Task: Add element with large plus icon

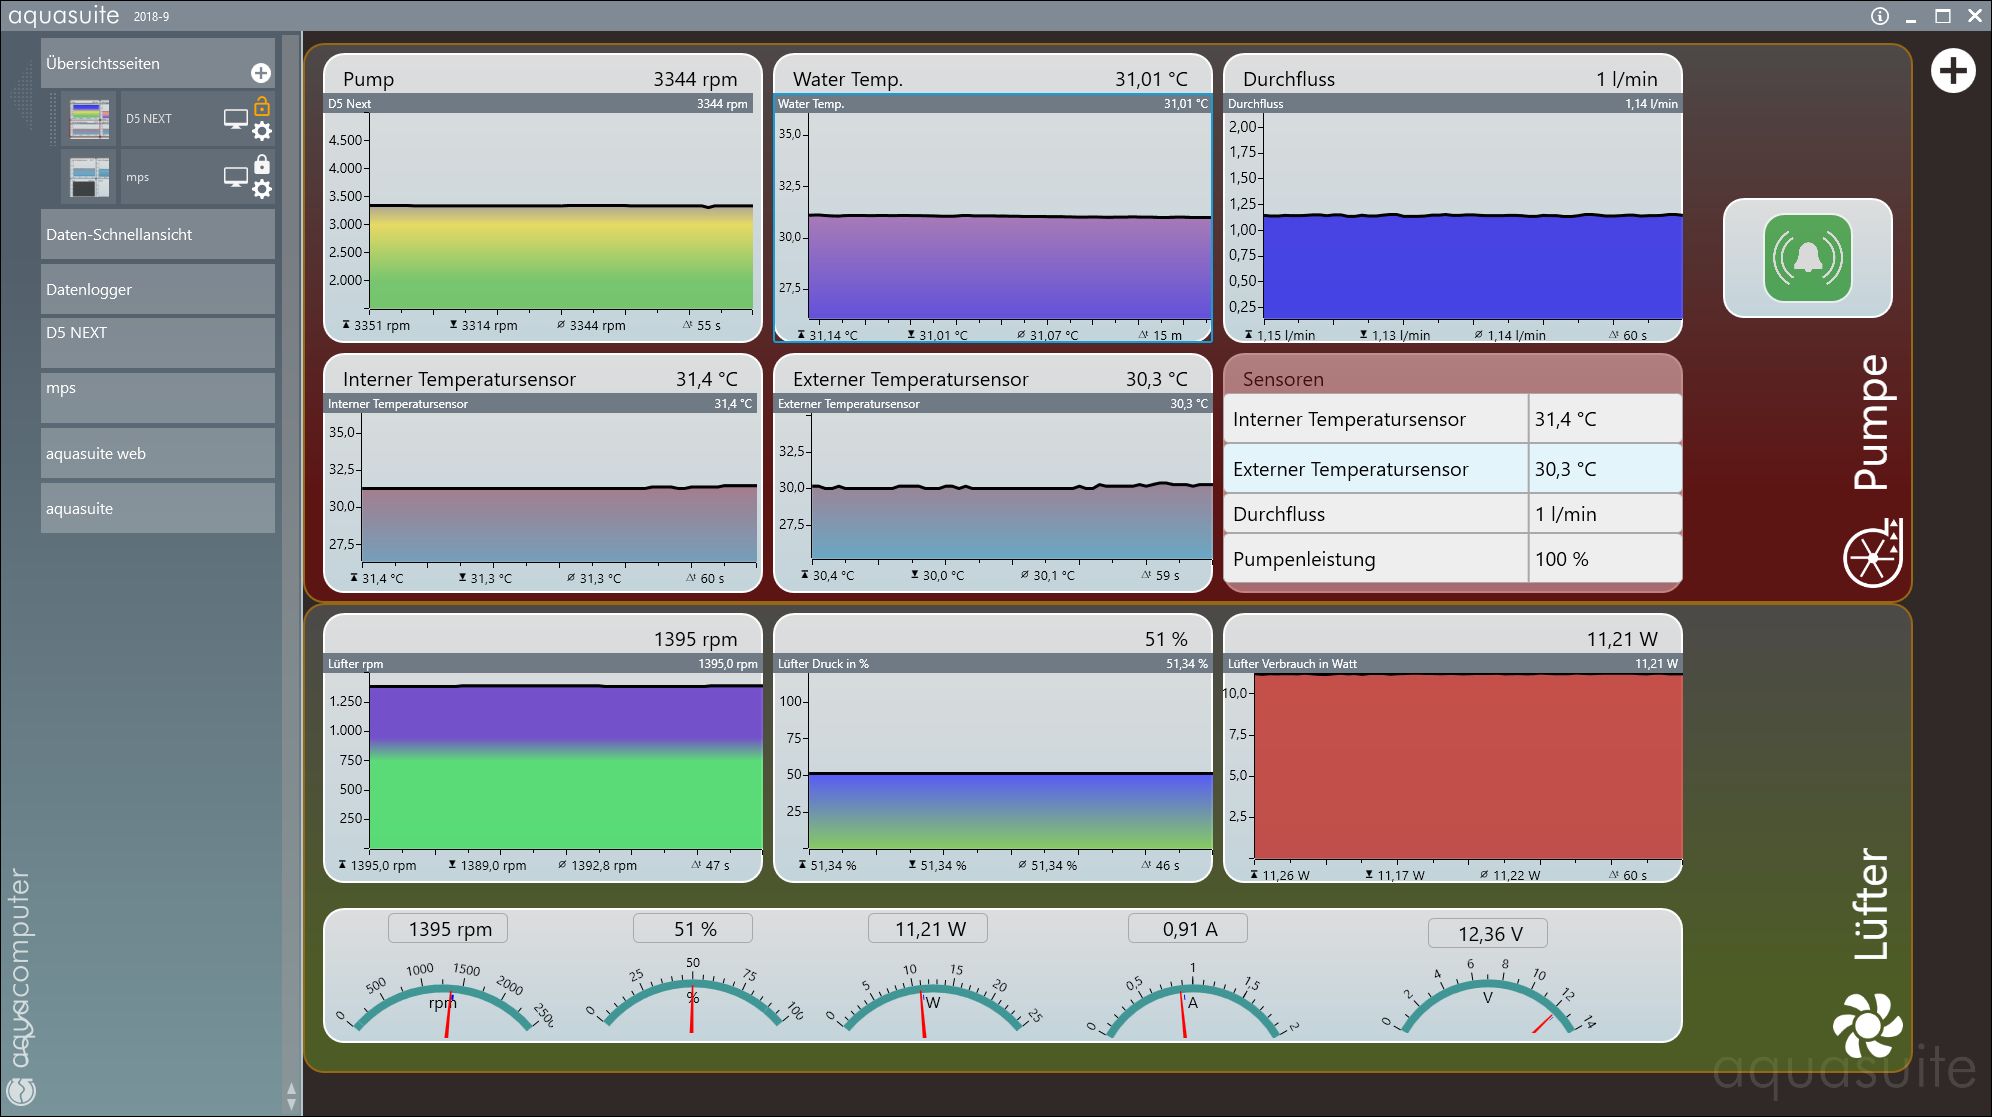Action: [1952, 71]
